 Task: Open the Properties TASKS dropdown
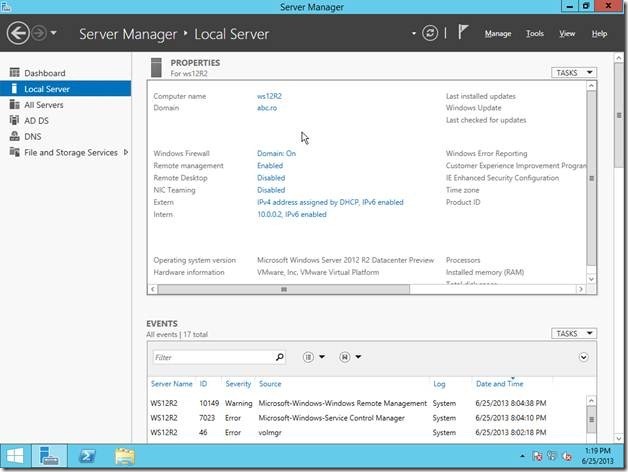574,73
